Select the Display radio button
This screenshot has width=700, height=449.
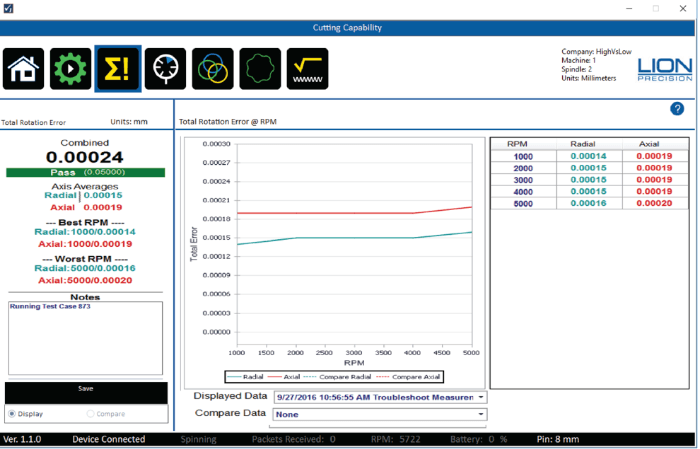[x=12, y=414]
